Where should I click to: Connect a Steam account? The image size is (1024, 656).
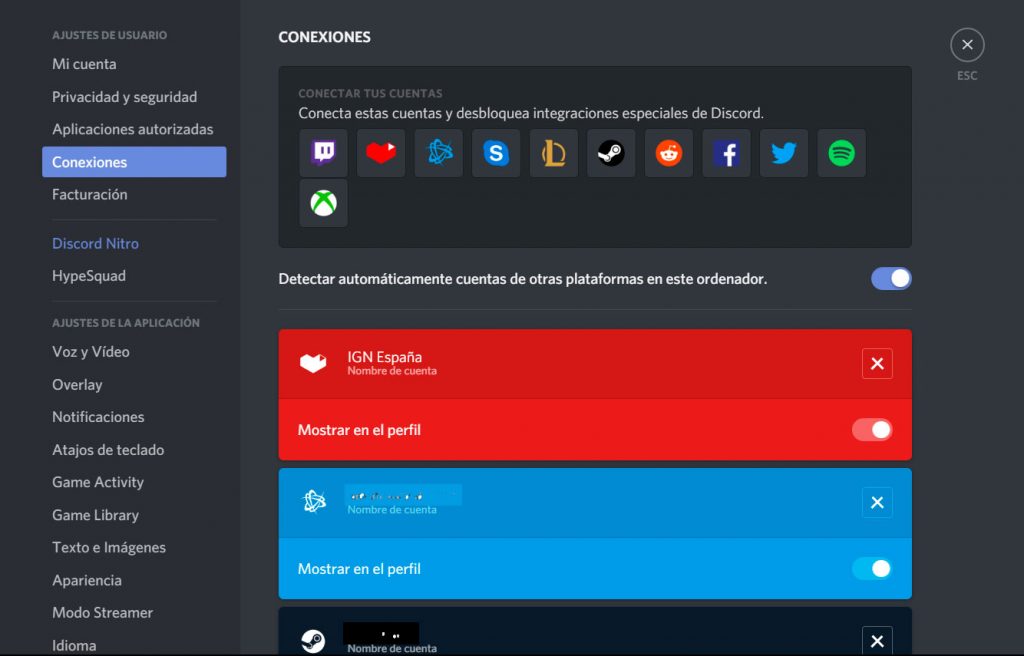click(x=611, y=152)
